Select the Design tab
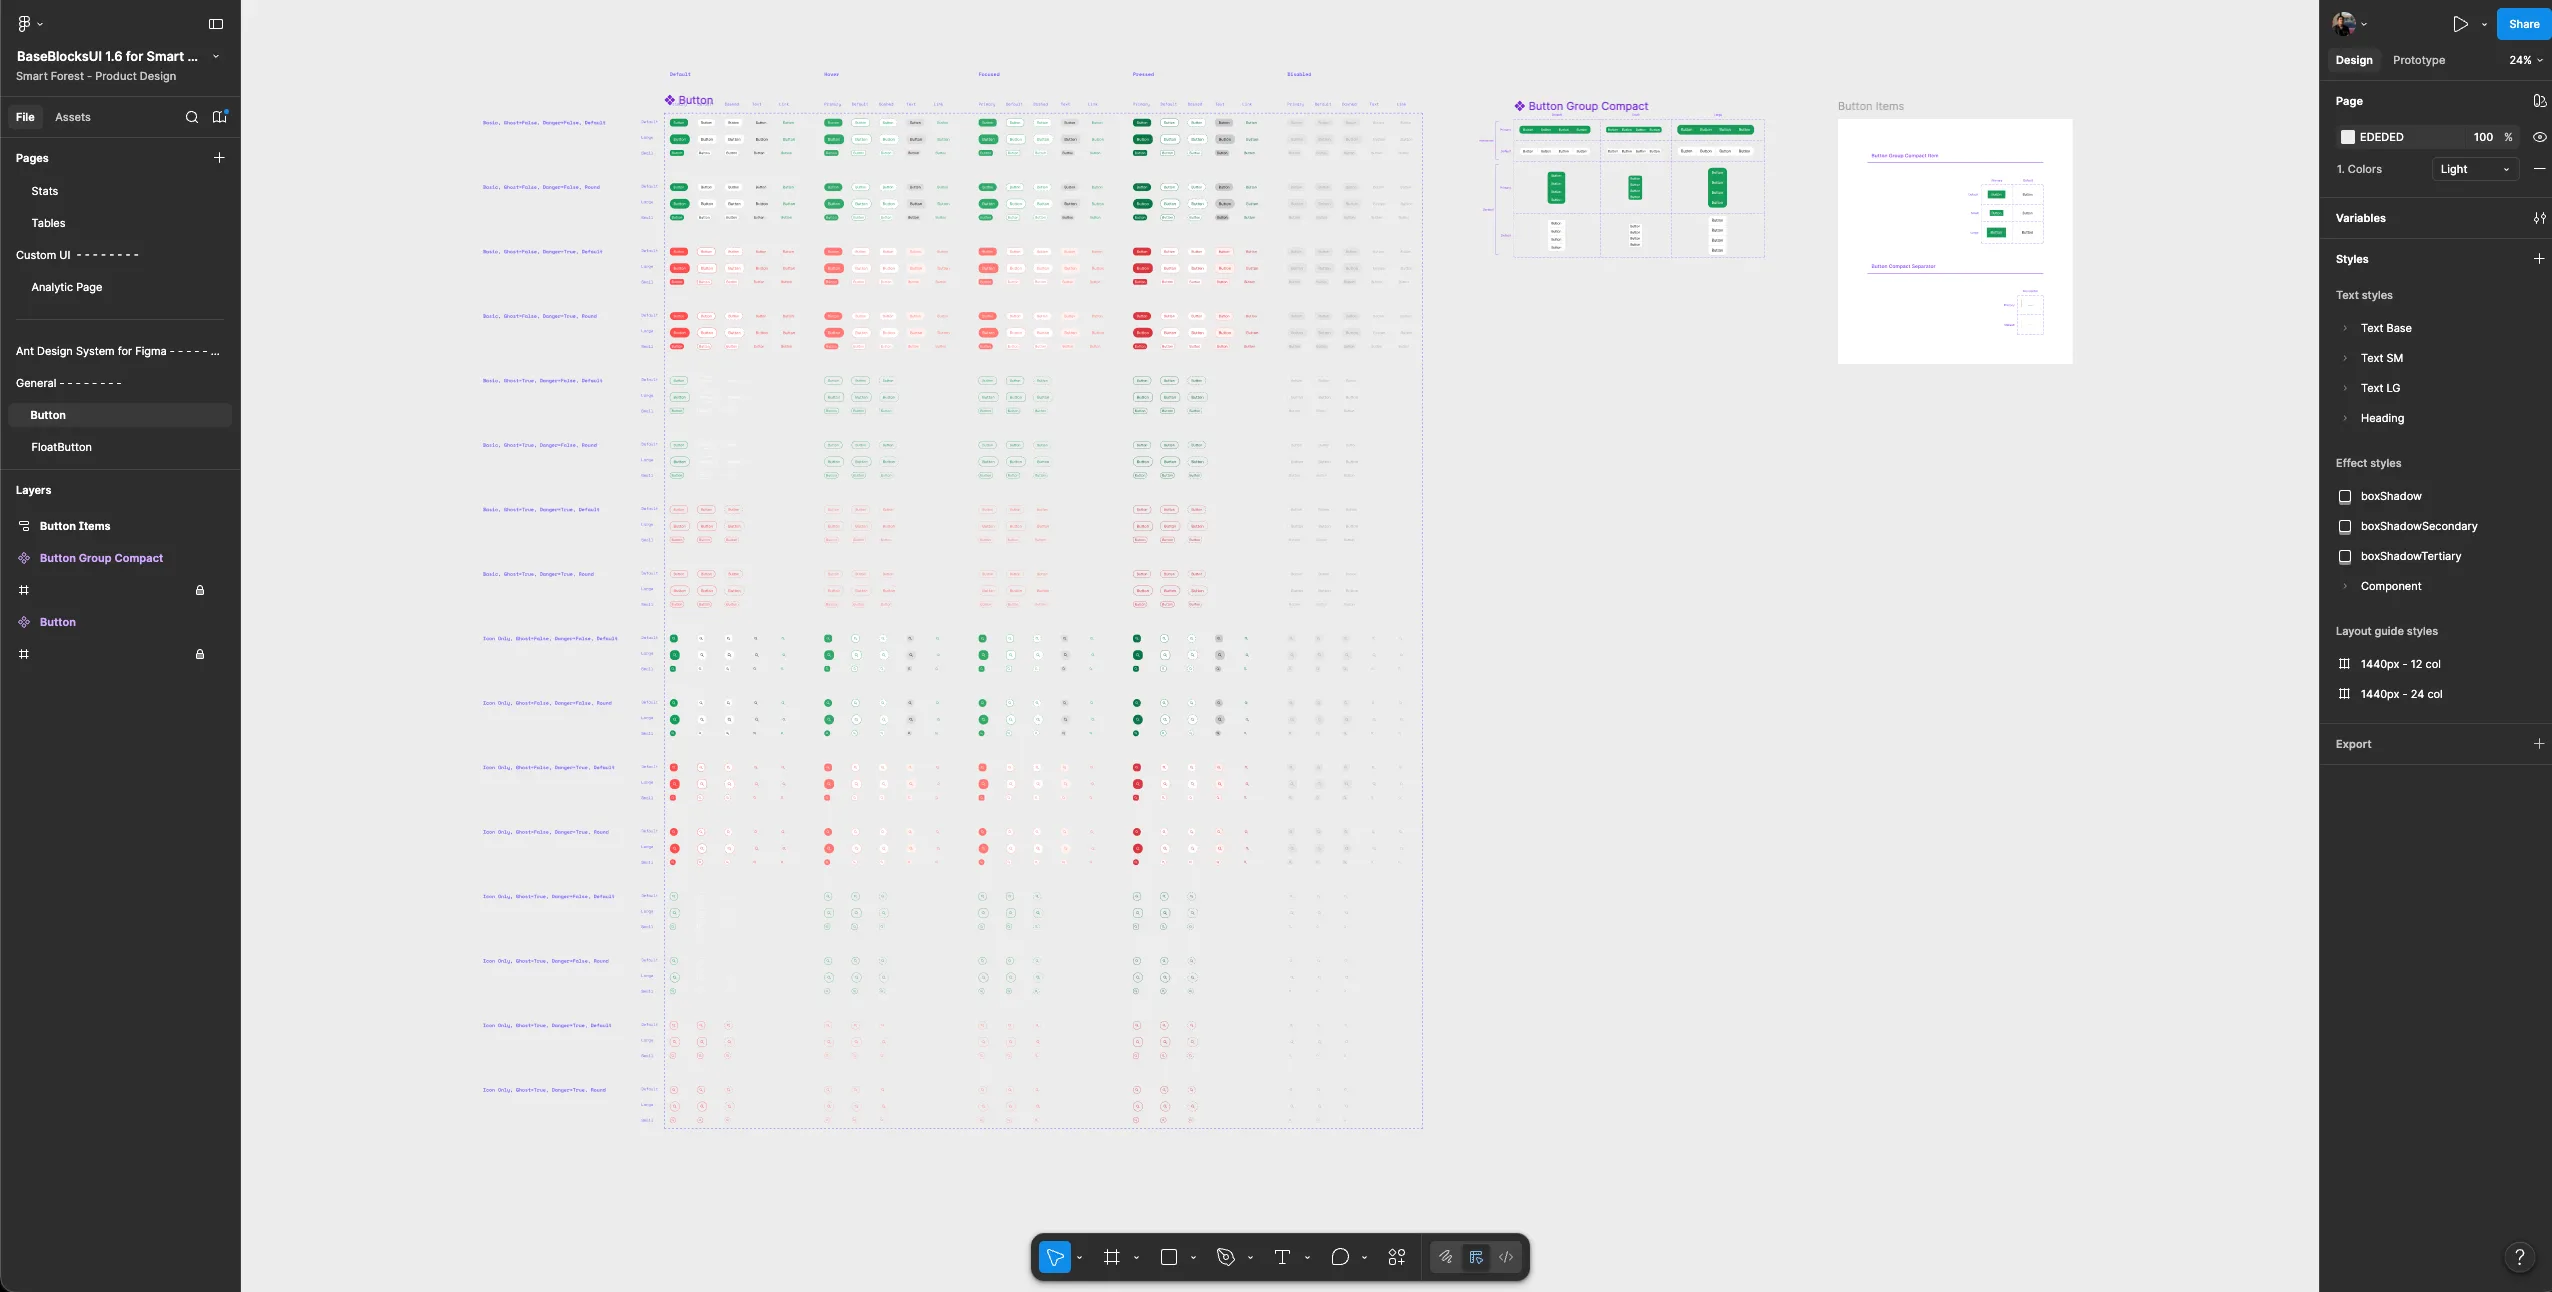Screen dimensions: 2552x1292 (x=2354, y=60)
